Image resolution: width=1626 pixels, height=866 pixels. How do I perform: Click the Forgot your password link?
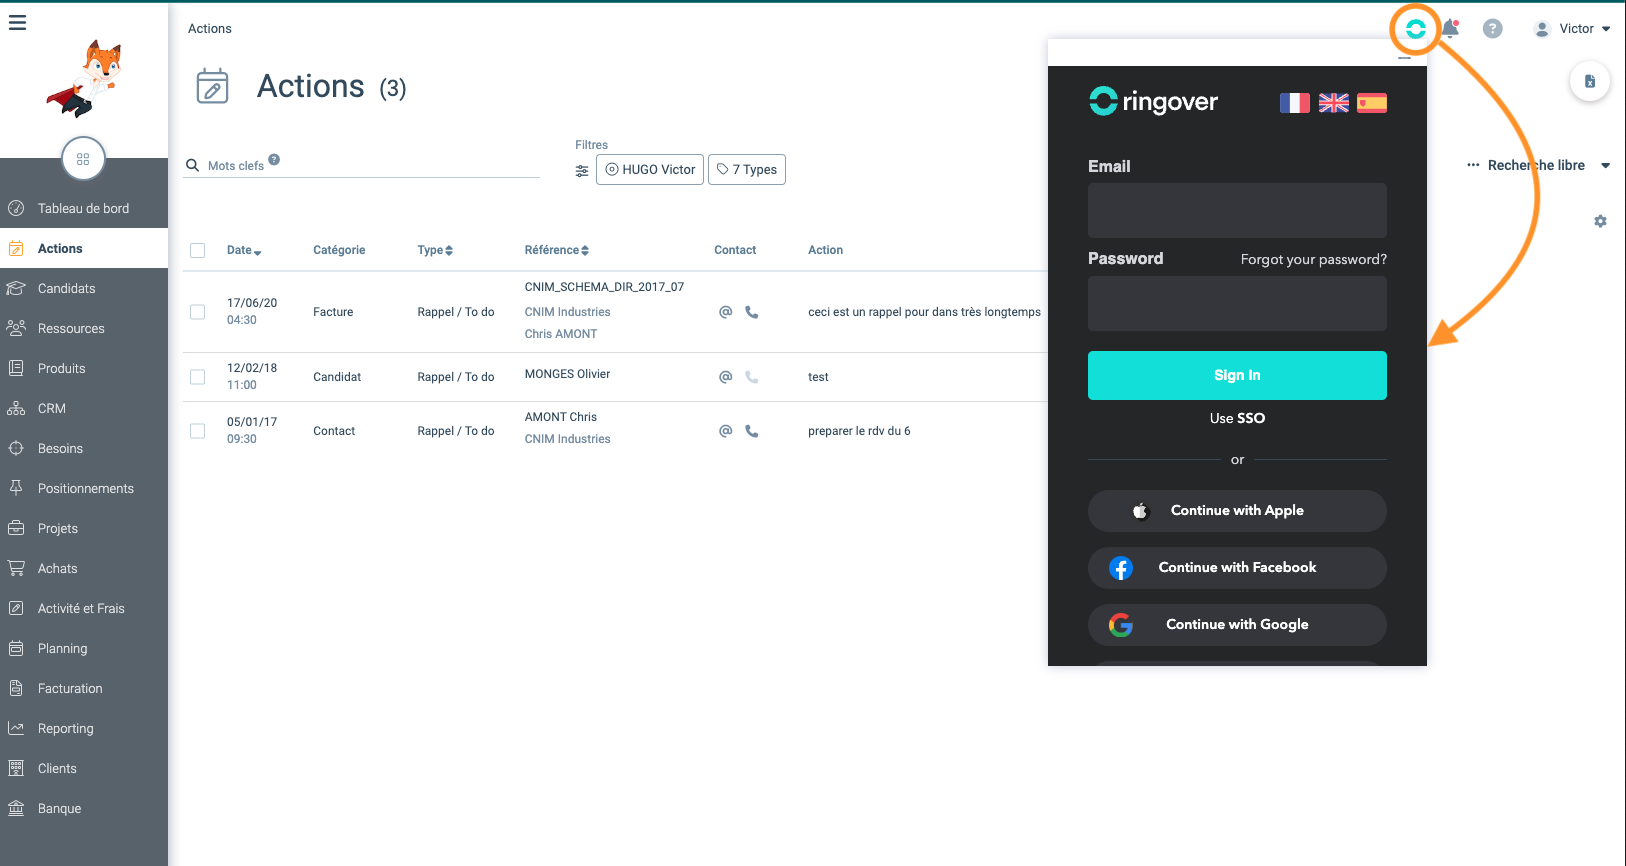[1313, 260]
